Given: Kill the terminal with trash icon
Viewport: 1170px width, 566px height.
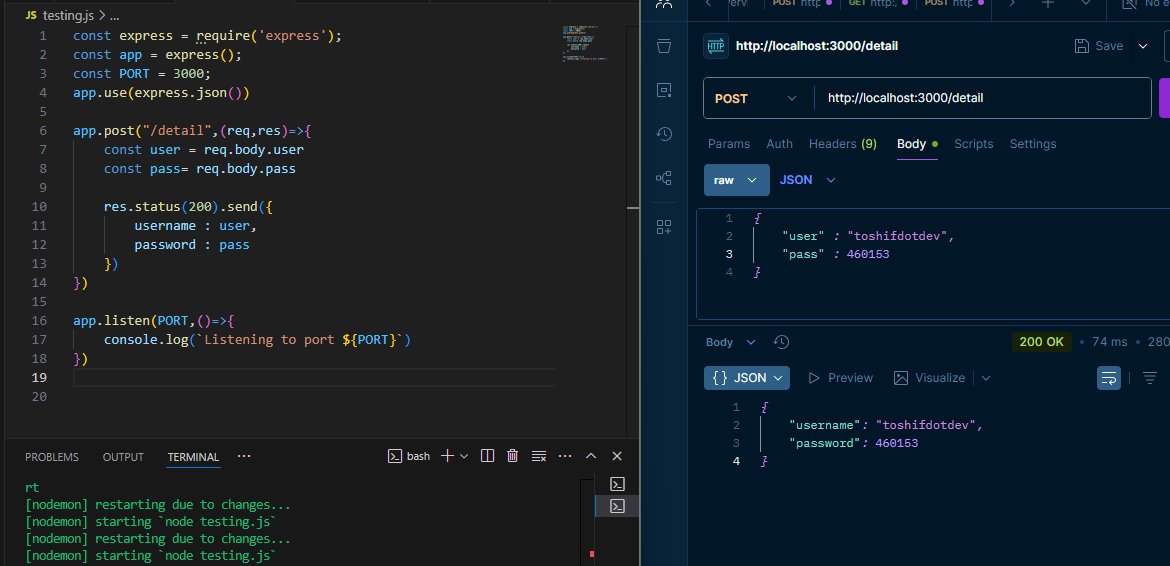Looking at the screenshot, I should 512,456.
